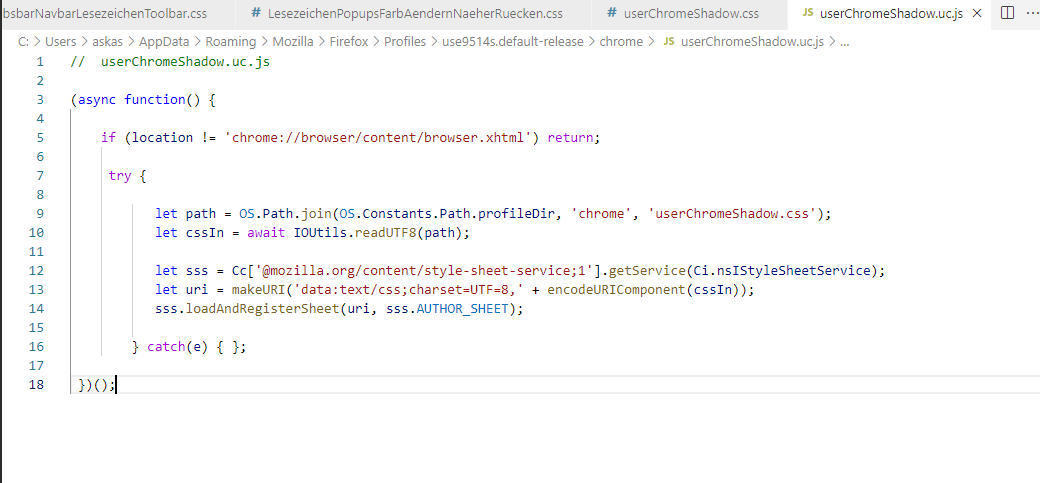Click 'encodeURIComponent' on line 13

coord(615,290)
